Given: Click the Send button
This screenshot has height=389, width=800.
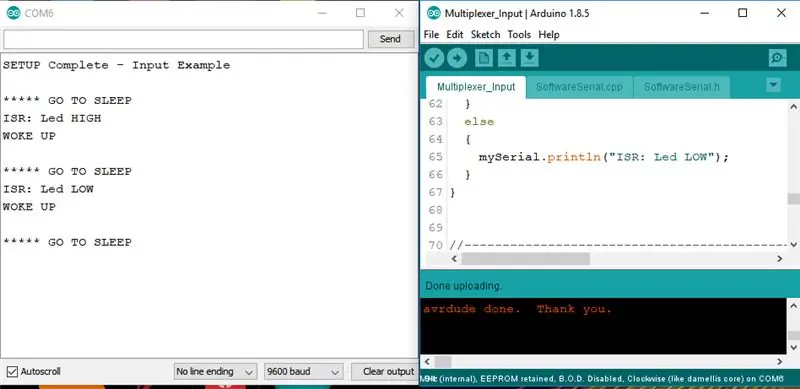Looking at the screenshot, I should [390, 39].
